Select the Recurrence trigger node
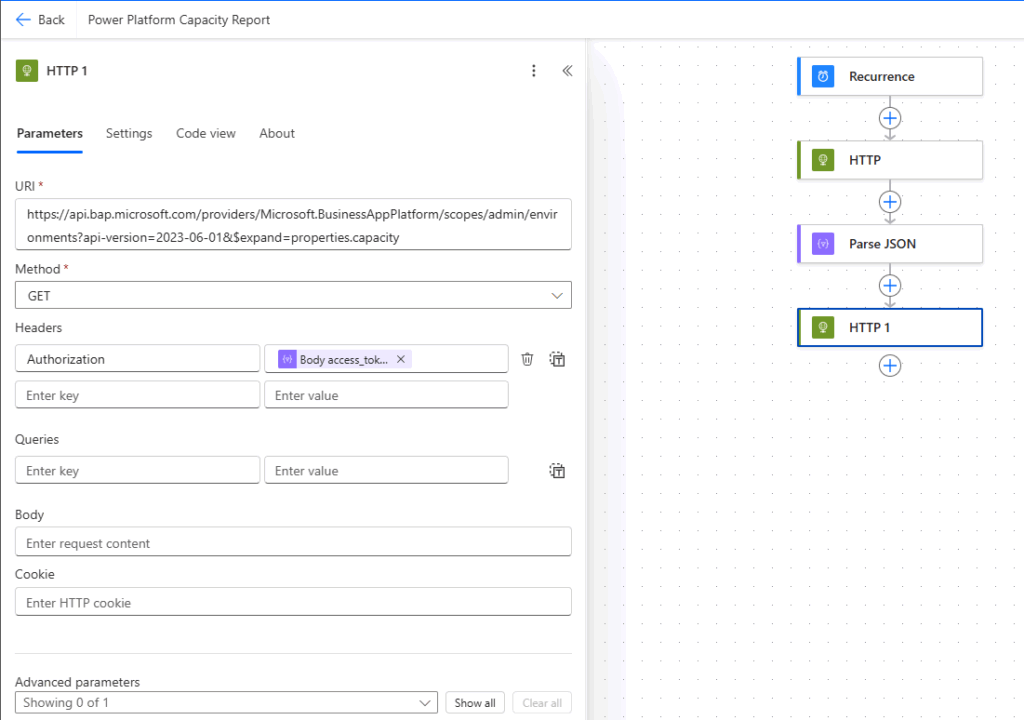This screenshot has height=720, width=1024. point(890,76)
